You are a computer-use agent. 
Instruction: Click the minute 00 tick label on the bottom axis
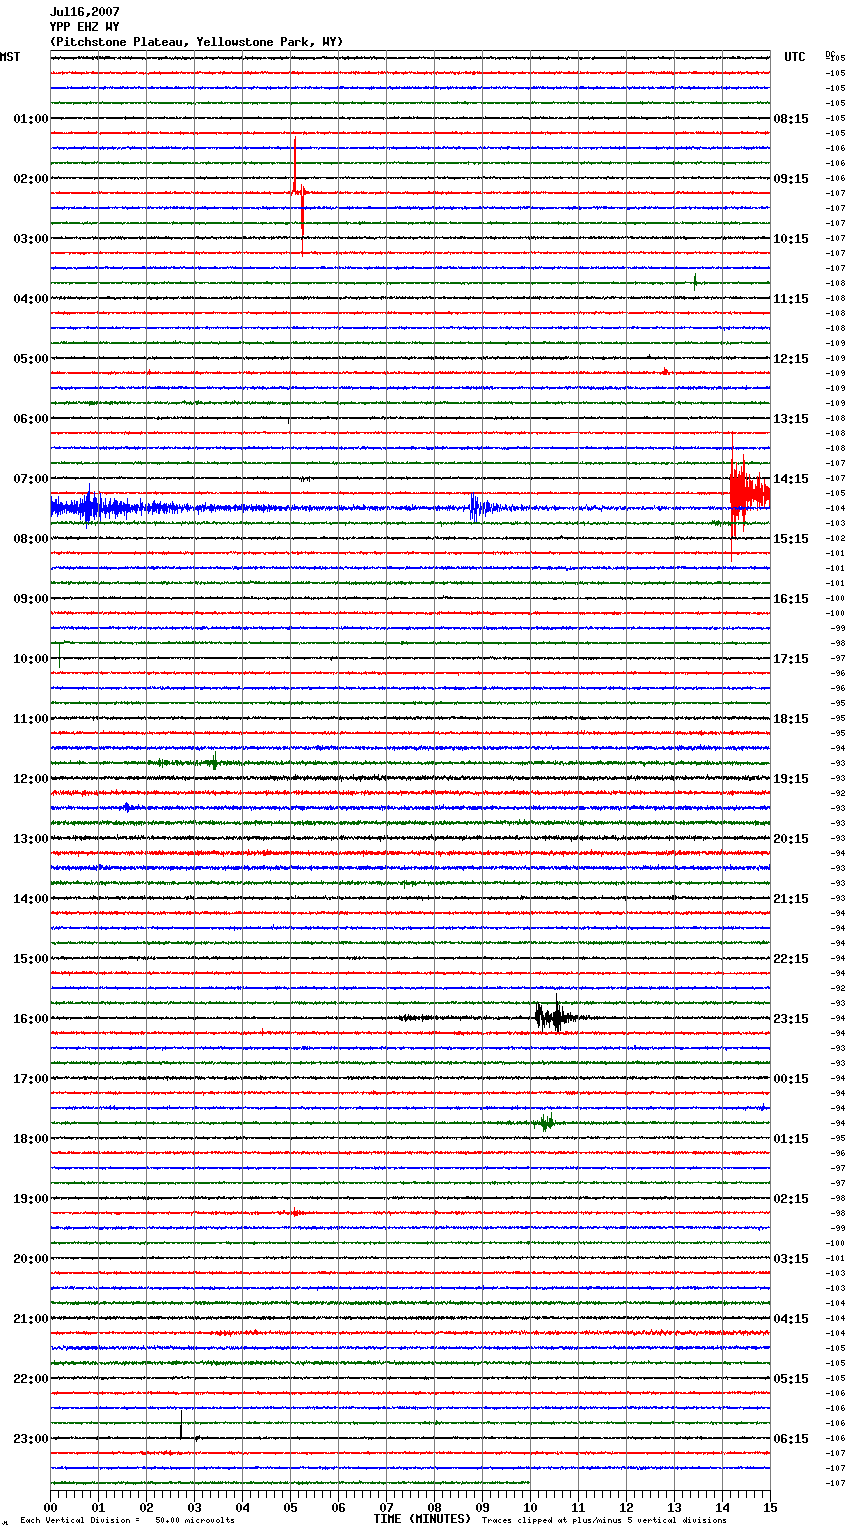(x=50, y=1507)
